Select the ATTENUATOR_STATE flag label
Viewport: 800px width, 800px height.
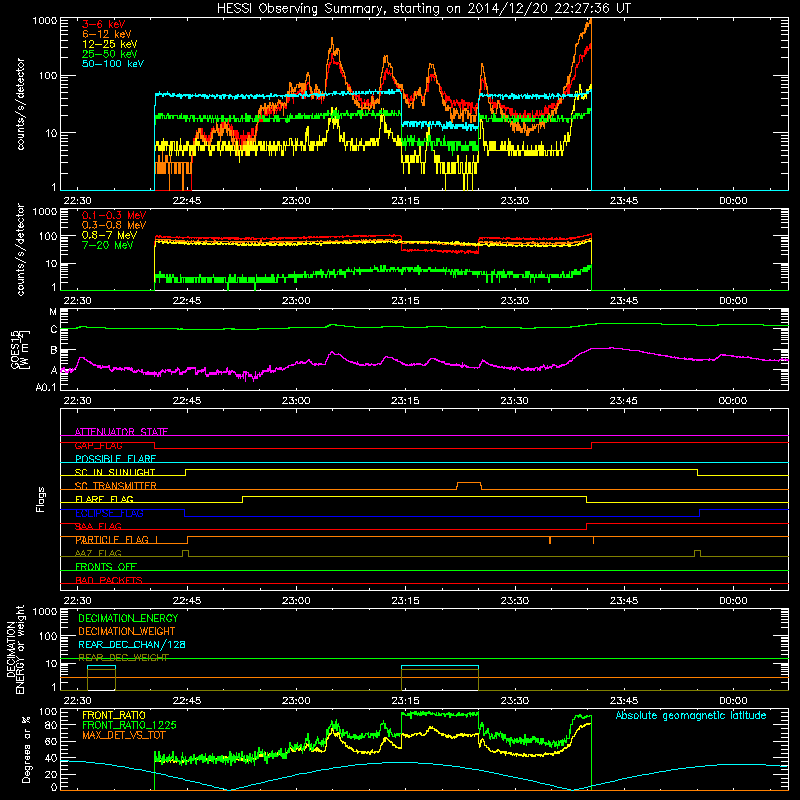pos(121,432)
